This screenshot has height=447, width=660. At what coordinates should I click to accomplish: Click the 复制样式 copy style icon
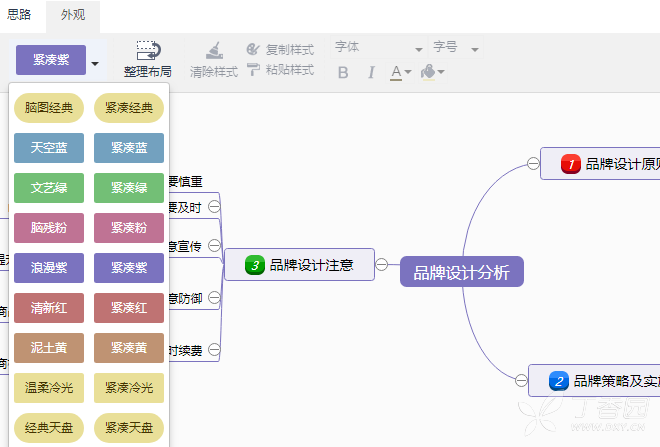[x=253, y=49]
